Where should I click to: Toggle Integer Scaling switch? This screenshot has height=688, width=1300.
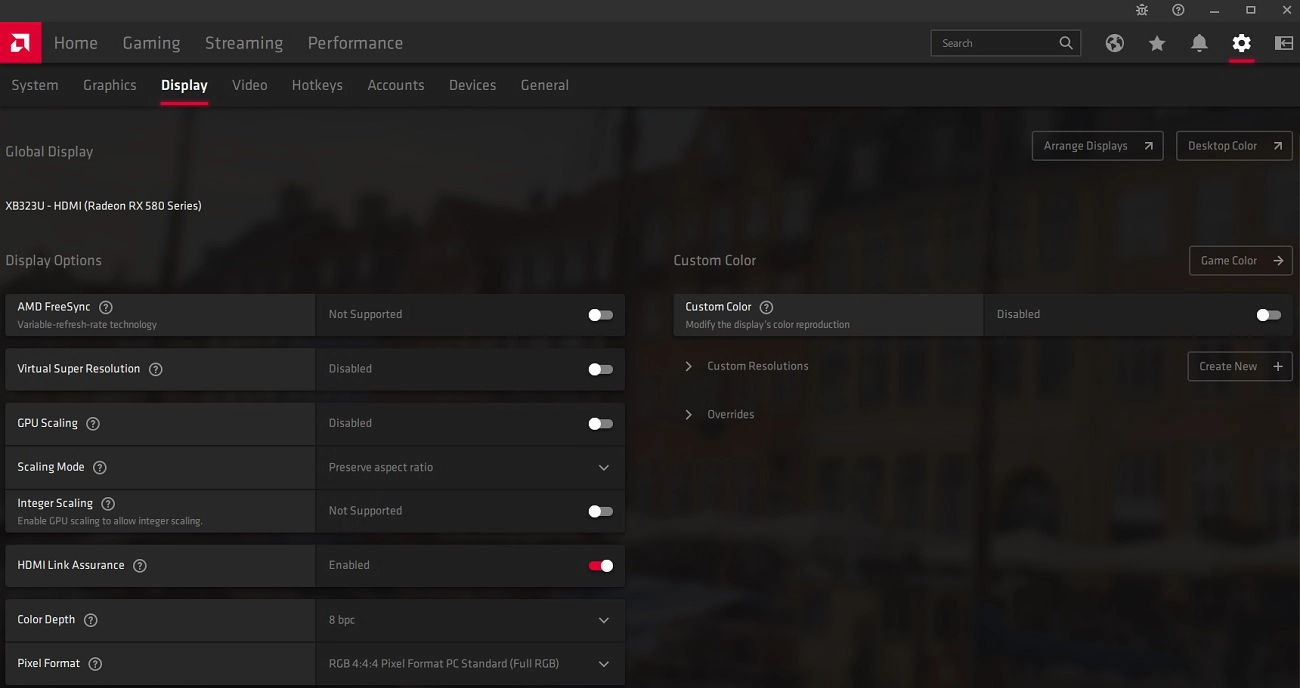pos(600,511)
